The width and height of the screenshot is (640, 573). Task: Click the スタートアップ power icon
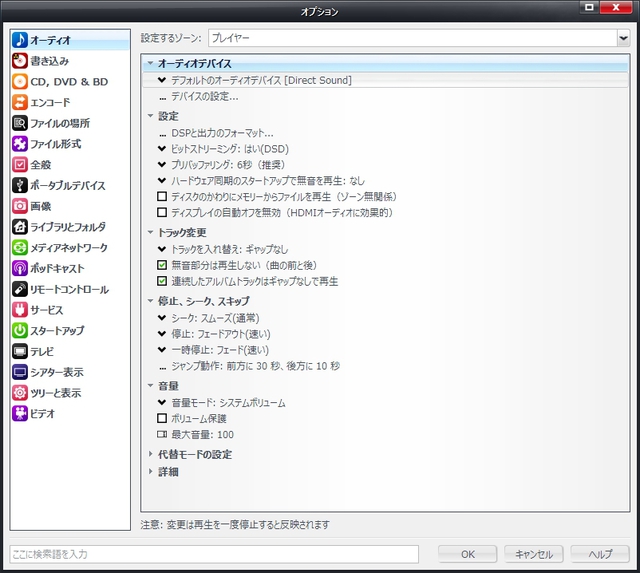click(x=20, y=330)
